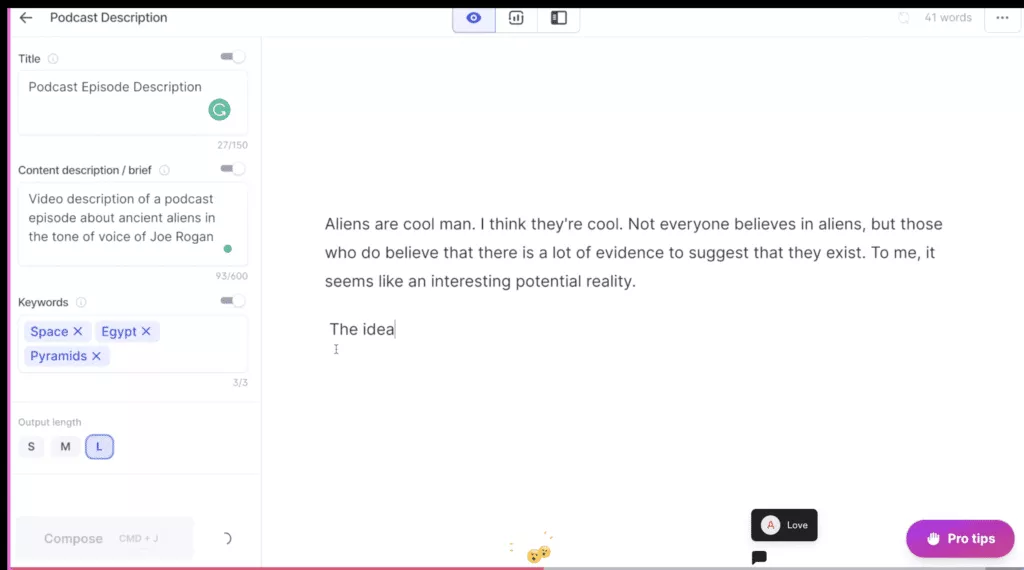This screenshot has width=1024, height=570.
Task: Switch to the split panel layout icon
Action: (559, 18)
